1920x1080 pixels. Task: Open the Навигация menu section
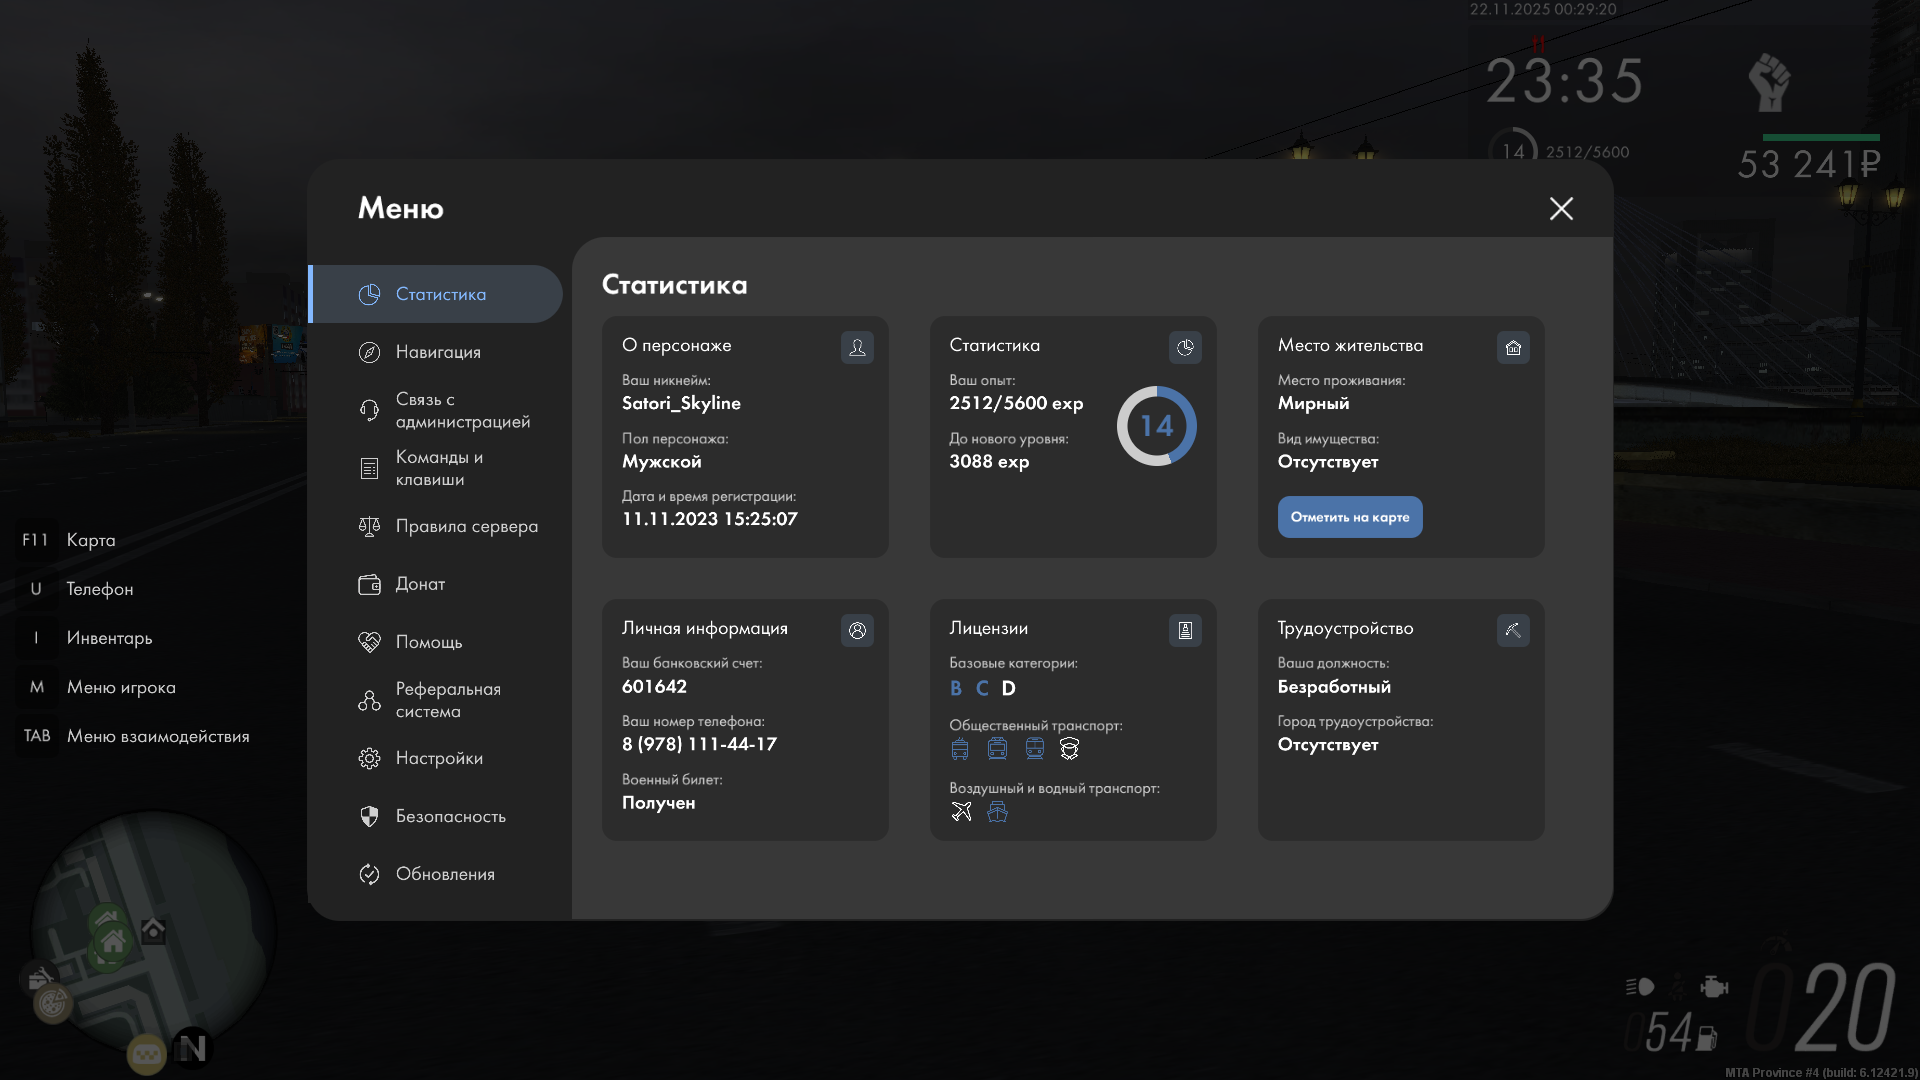(437, 352)
